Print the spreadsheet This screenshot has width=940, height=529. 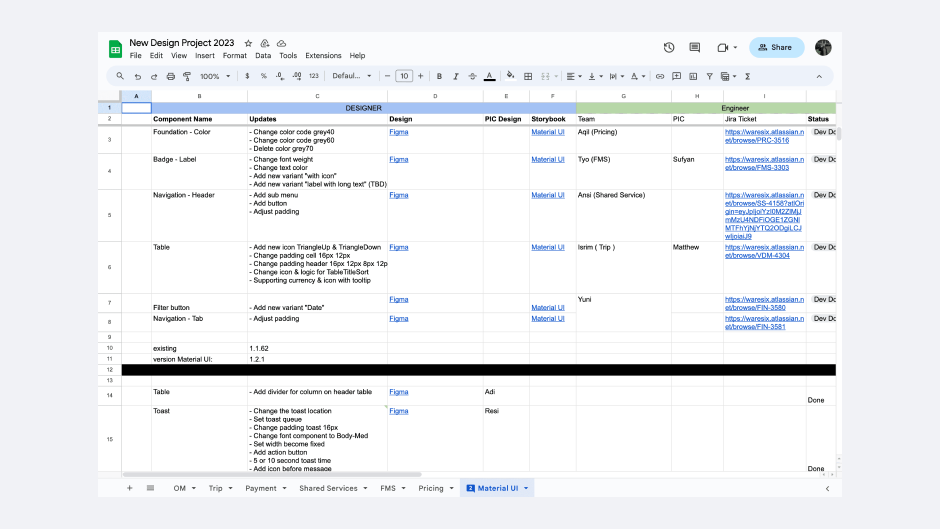(x=171, y=76)
